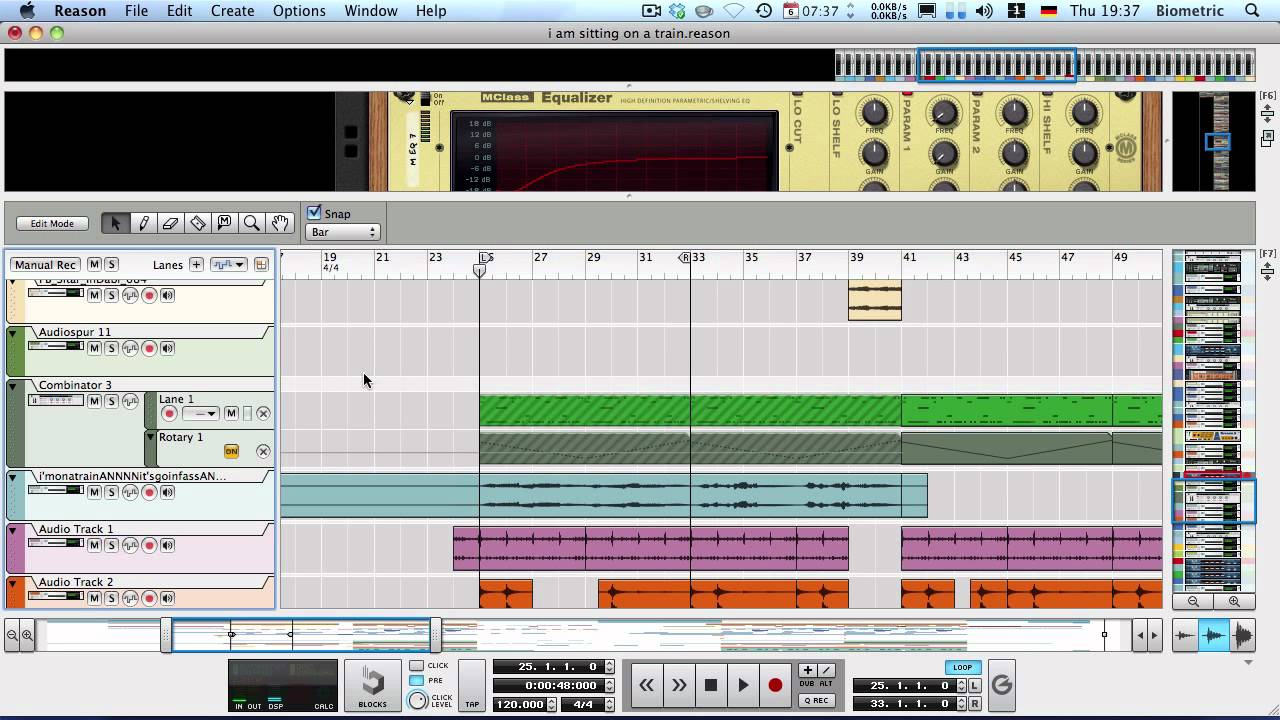Collapse the i'monatrain audio track

[13, 477]
